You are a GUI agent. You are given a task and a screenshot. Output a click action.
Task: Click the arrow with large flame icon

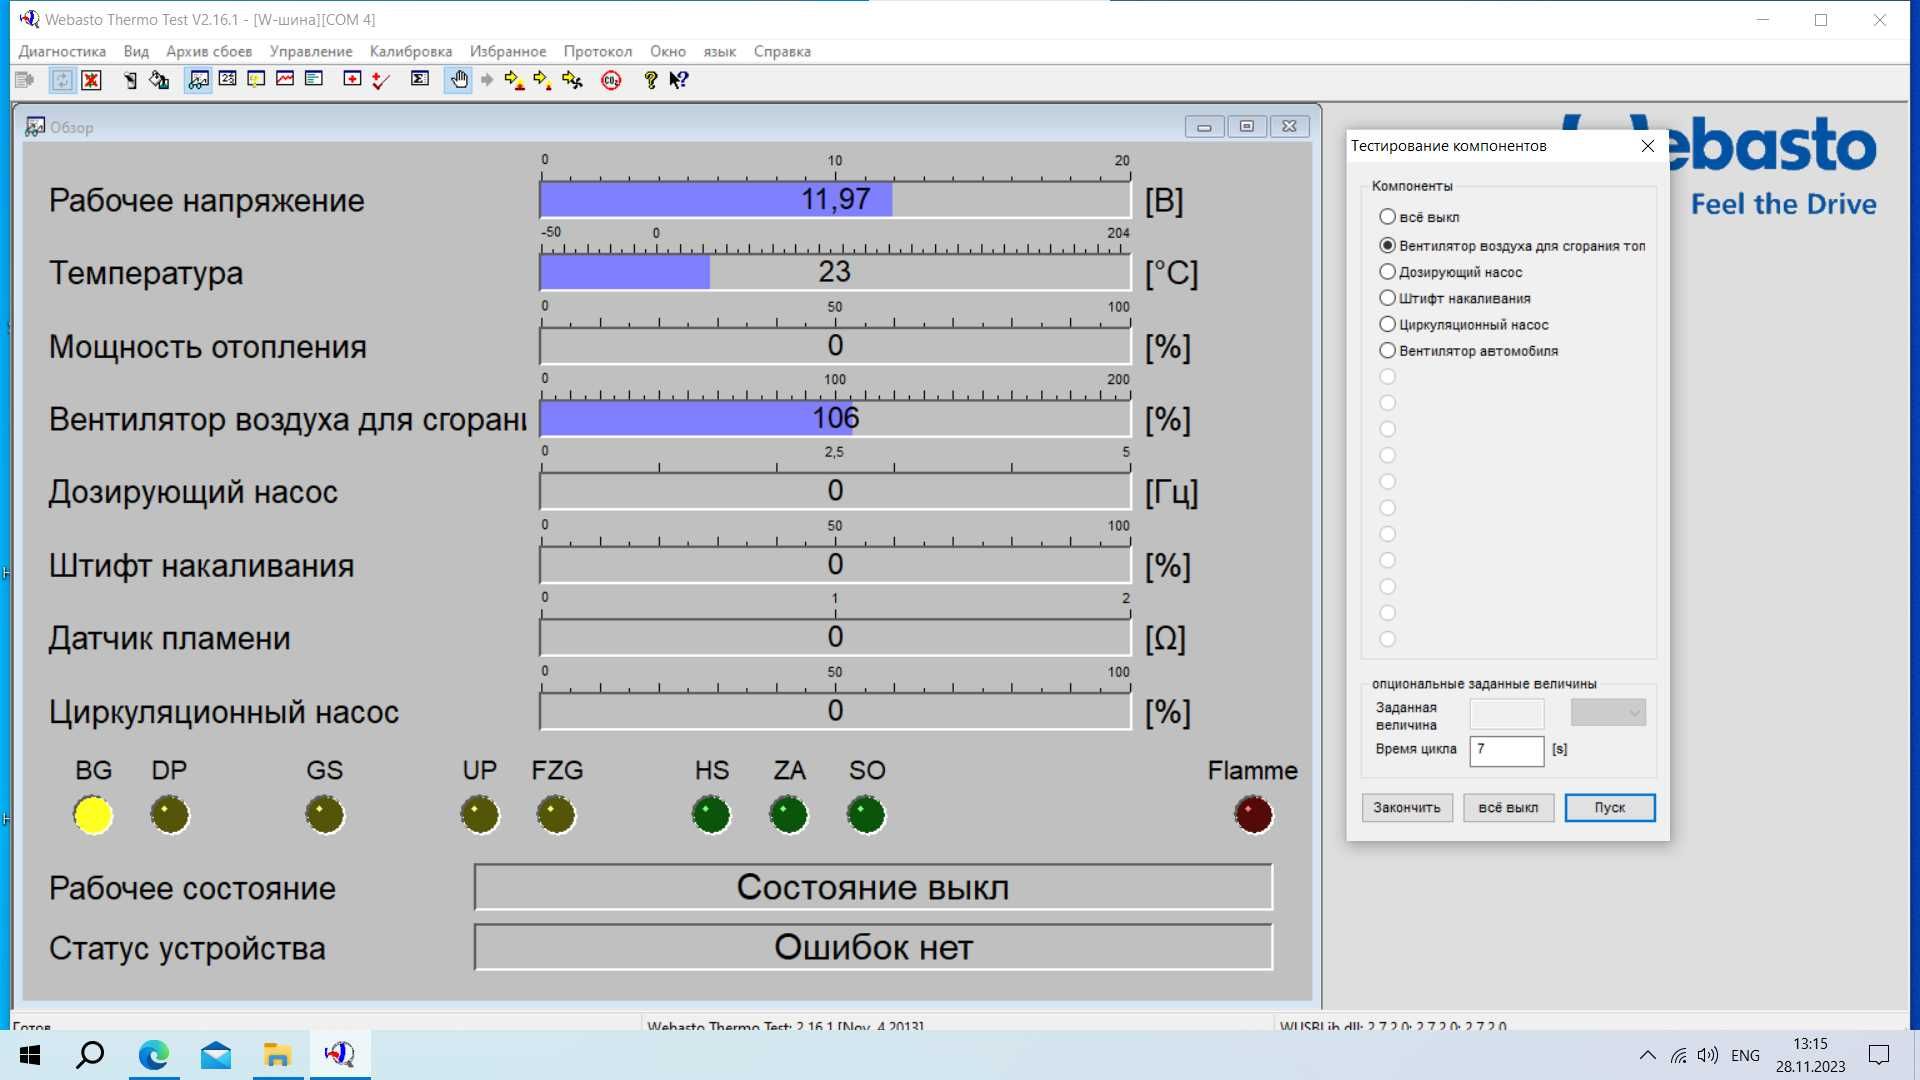click(x=515, y=80)
